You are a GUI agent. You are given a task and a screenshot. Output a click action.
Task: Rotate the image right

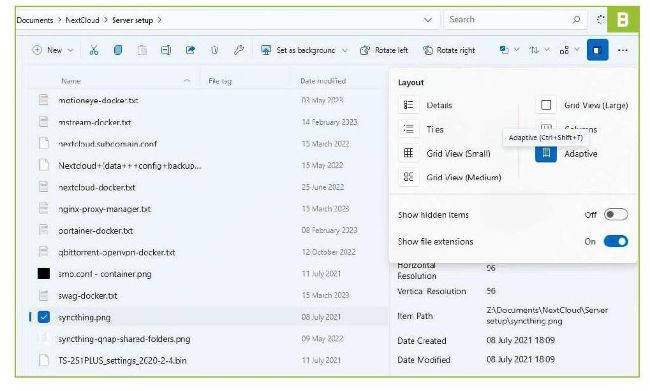click(x=449, y=51)
